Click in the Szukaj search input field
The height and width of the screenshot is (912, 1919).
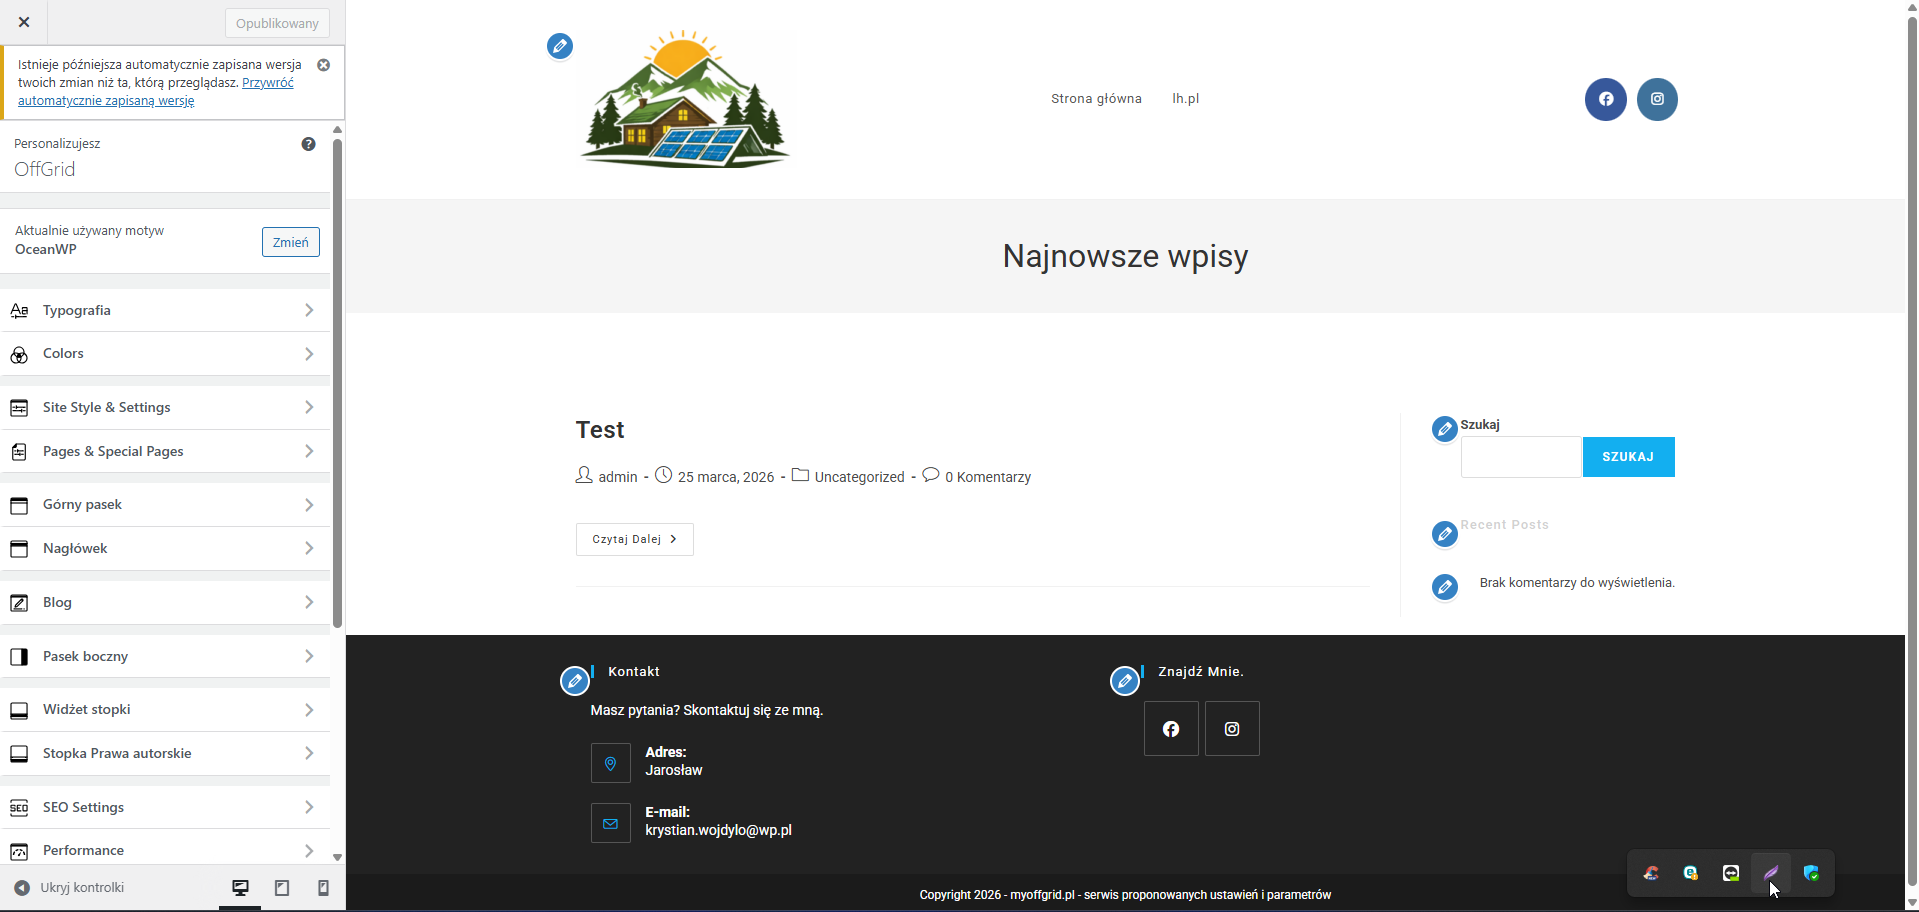pyautogui.click(x=1520, y=457)
